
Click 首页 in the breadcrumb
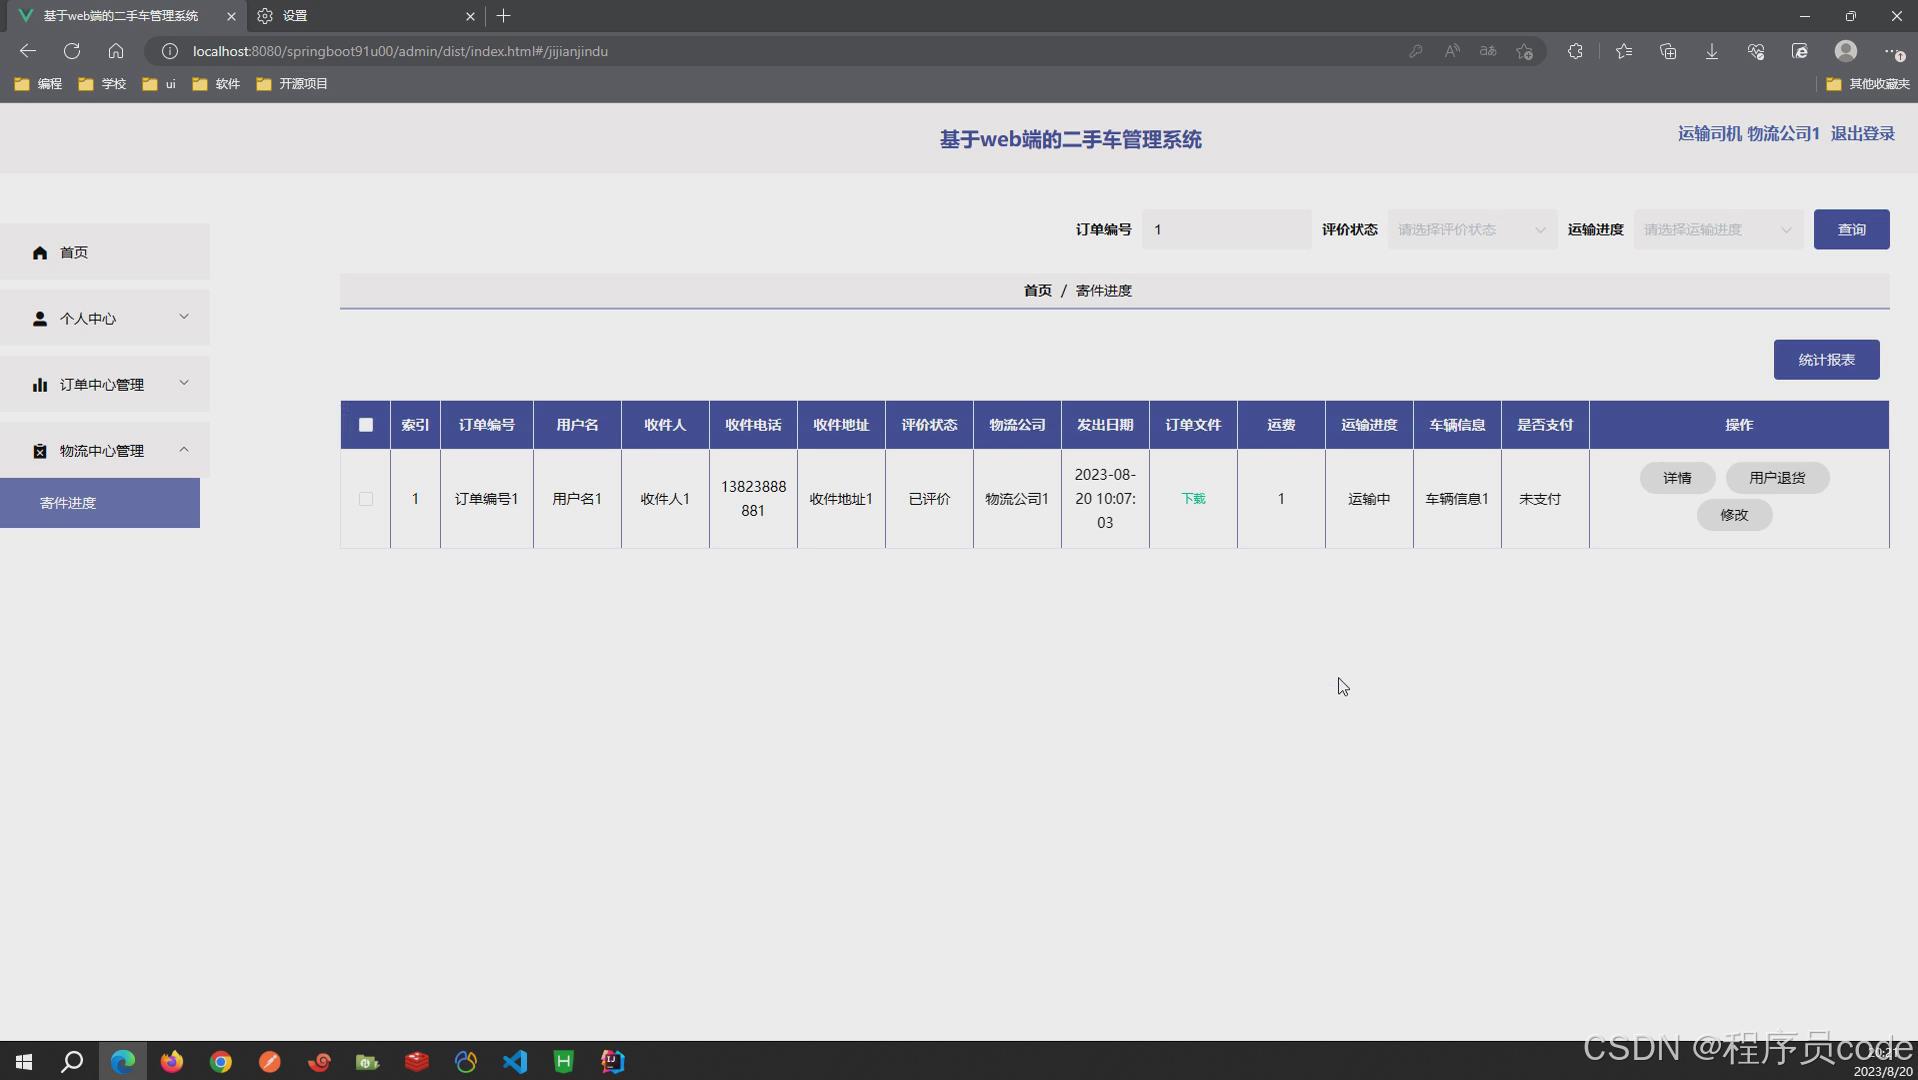point(1037,291)
